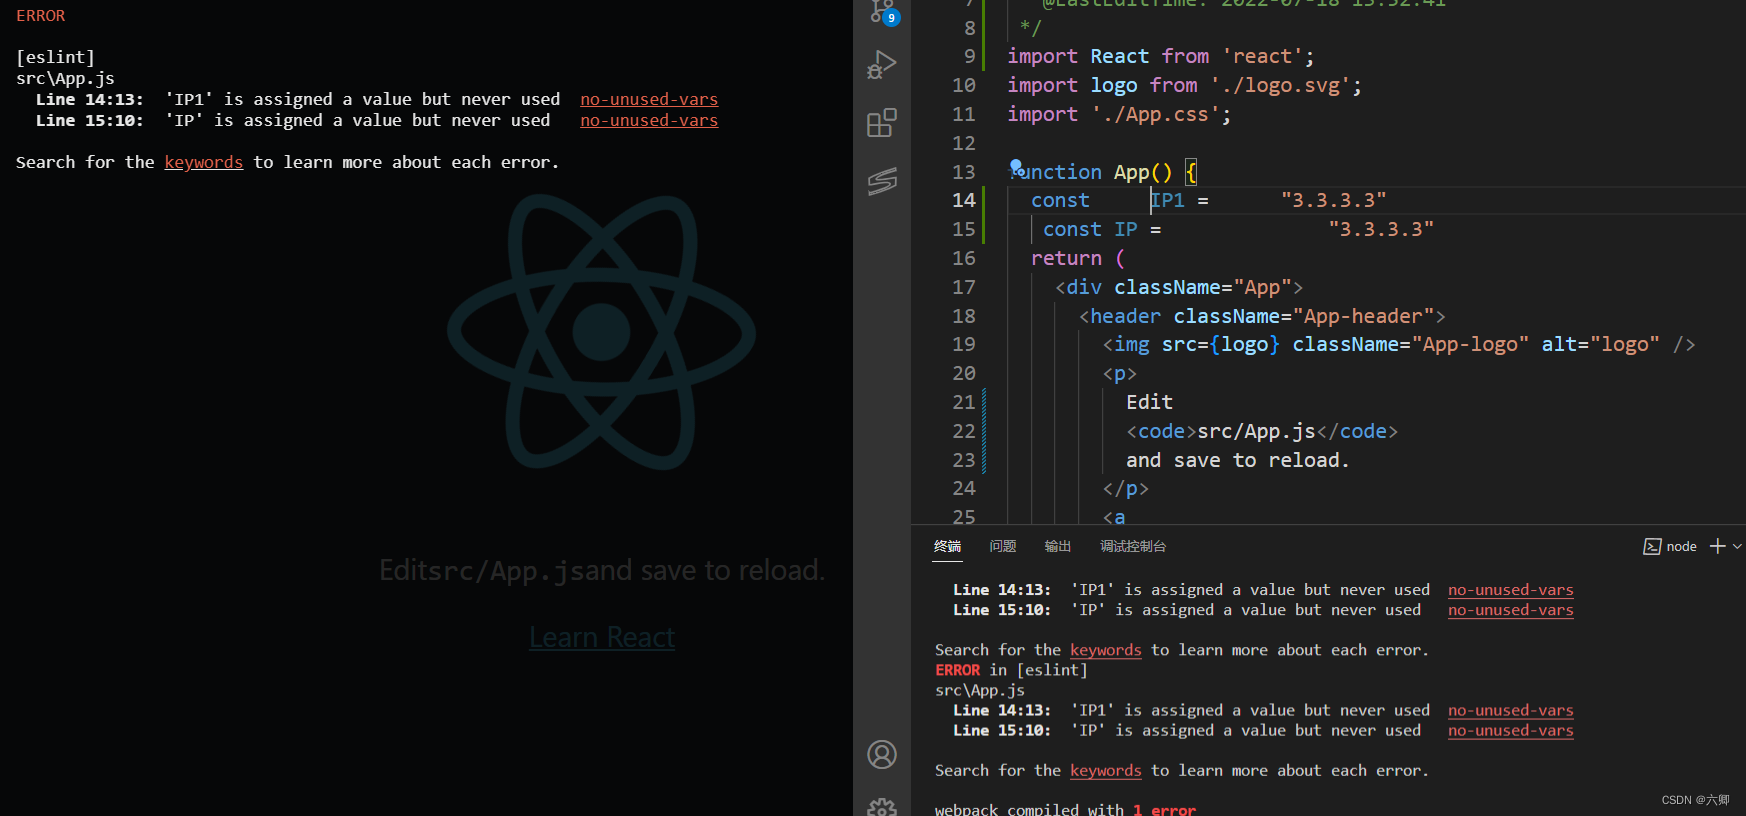
Task: Switch to the 终端 terminal tab
Action: click(x=947, y=546)
